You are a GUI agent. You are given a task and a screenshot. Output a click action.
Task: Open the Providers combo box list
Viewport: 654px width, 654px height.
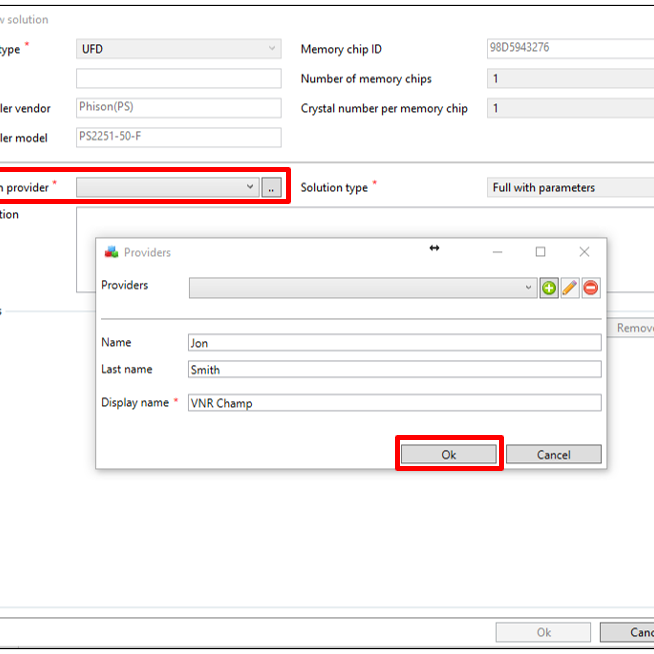tap(529, 288)
